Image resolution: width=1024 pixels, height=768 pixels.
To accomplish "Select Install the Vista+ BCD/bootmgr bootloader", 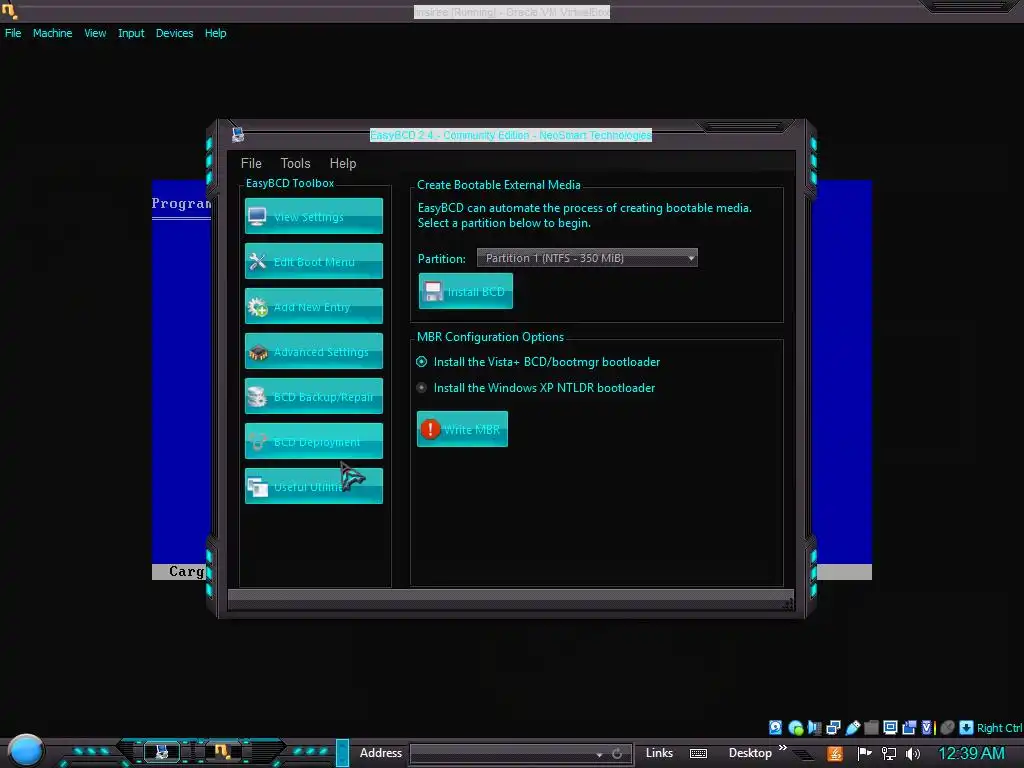I will click(x=422, y=362).
